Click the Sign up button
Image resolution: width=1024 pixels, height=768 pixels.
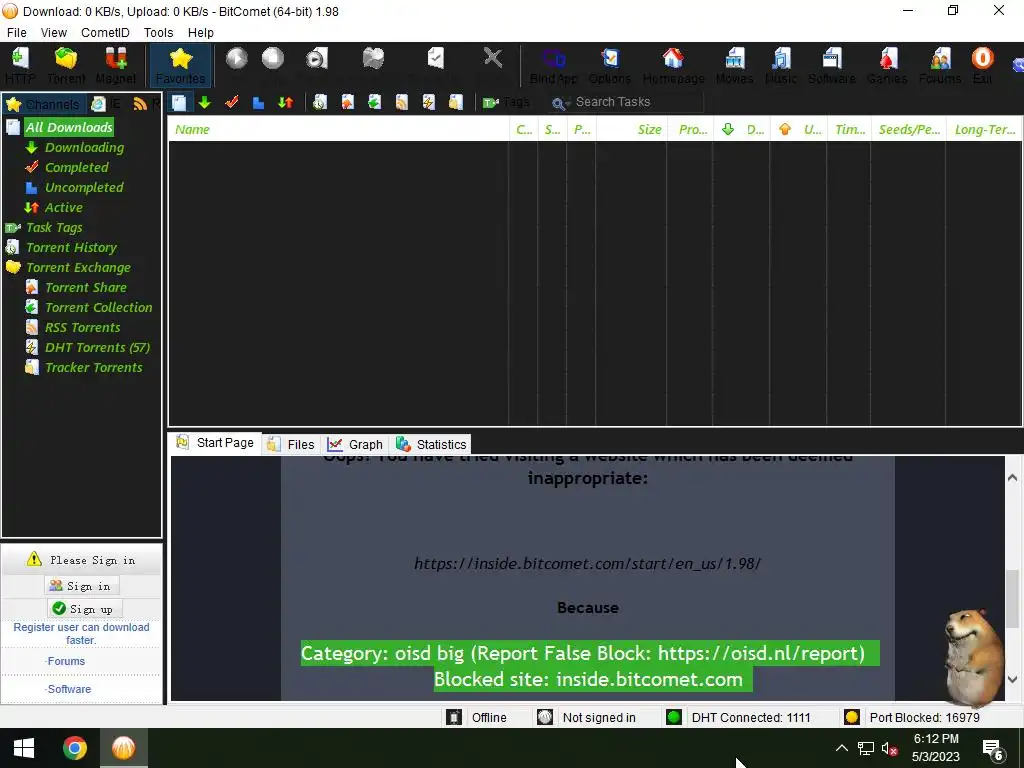pos(84,609)
